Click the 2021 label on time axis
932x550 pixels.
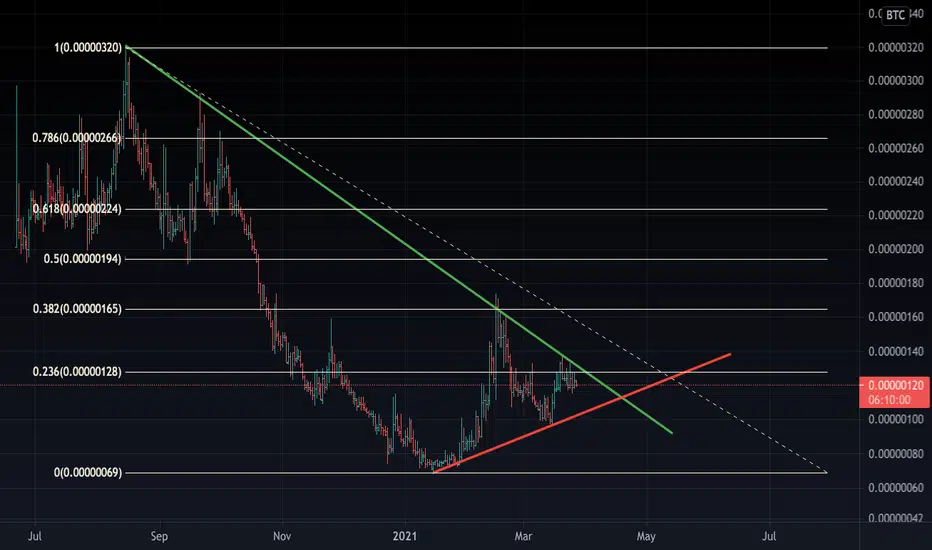[405, 536]
